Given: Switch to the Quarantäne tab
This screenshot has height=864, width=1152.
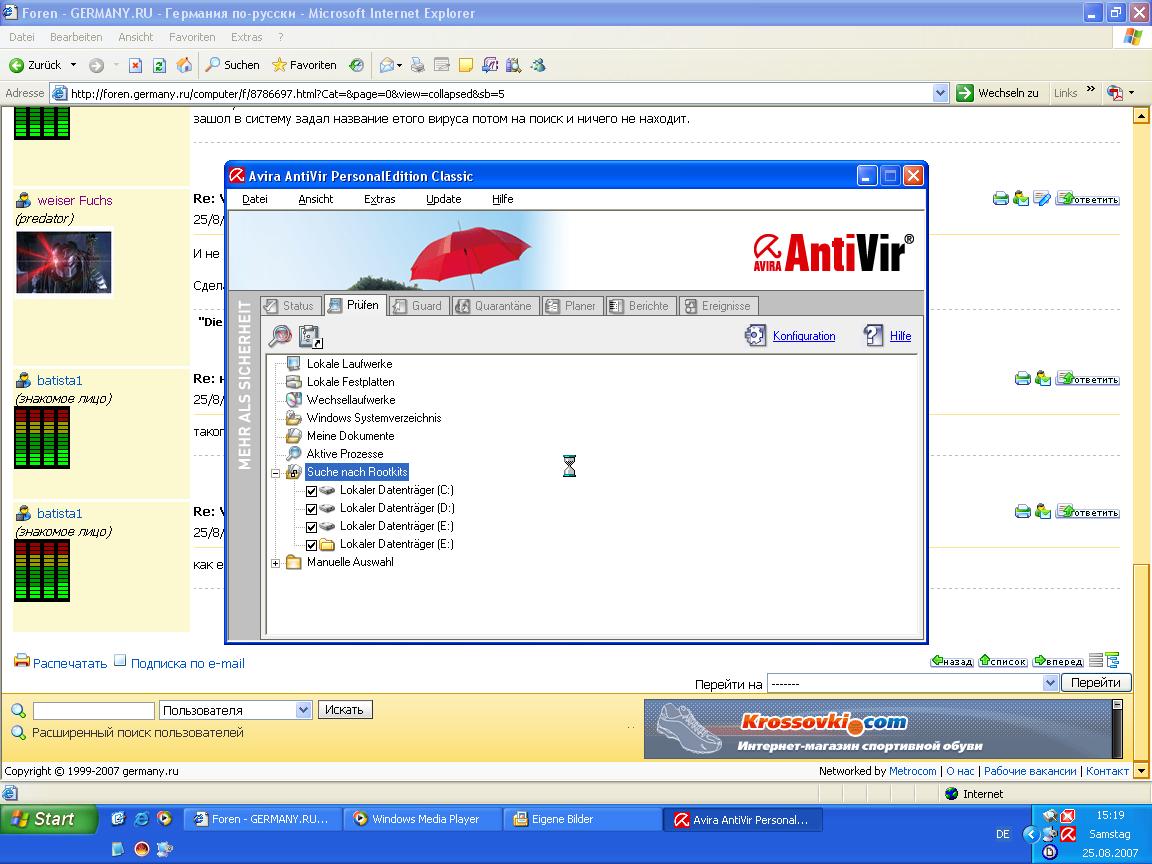Looking at the screenshot, I should (495, 306).
